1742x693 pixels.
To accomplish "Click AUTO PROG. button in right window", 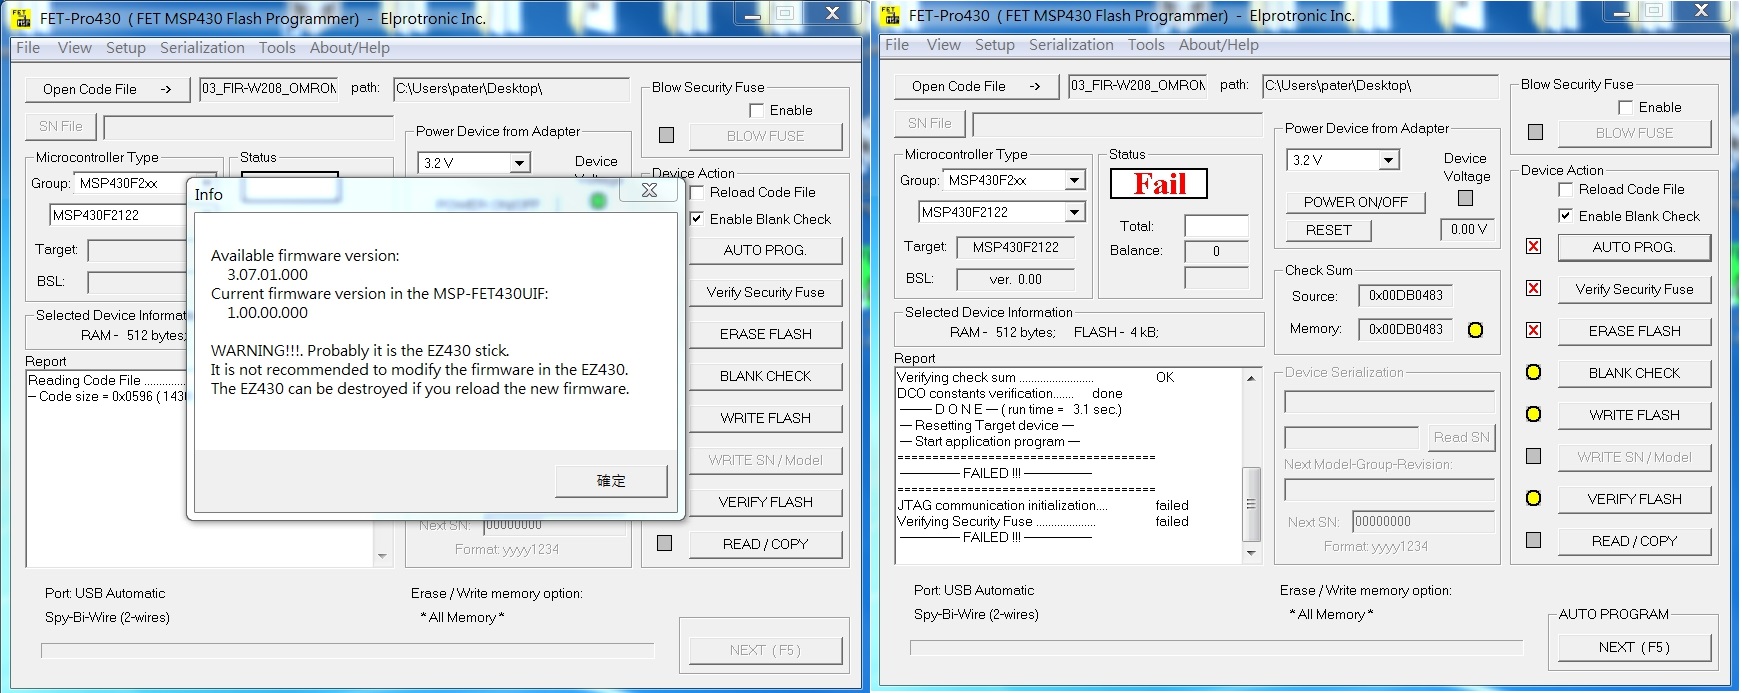I will pos(1633,247).
